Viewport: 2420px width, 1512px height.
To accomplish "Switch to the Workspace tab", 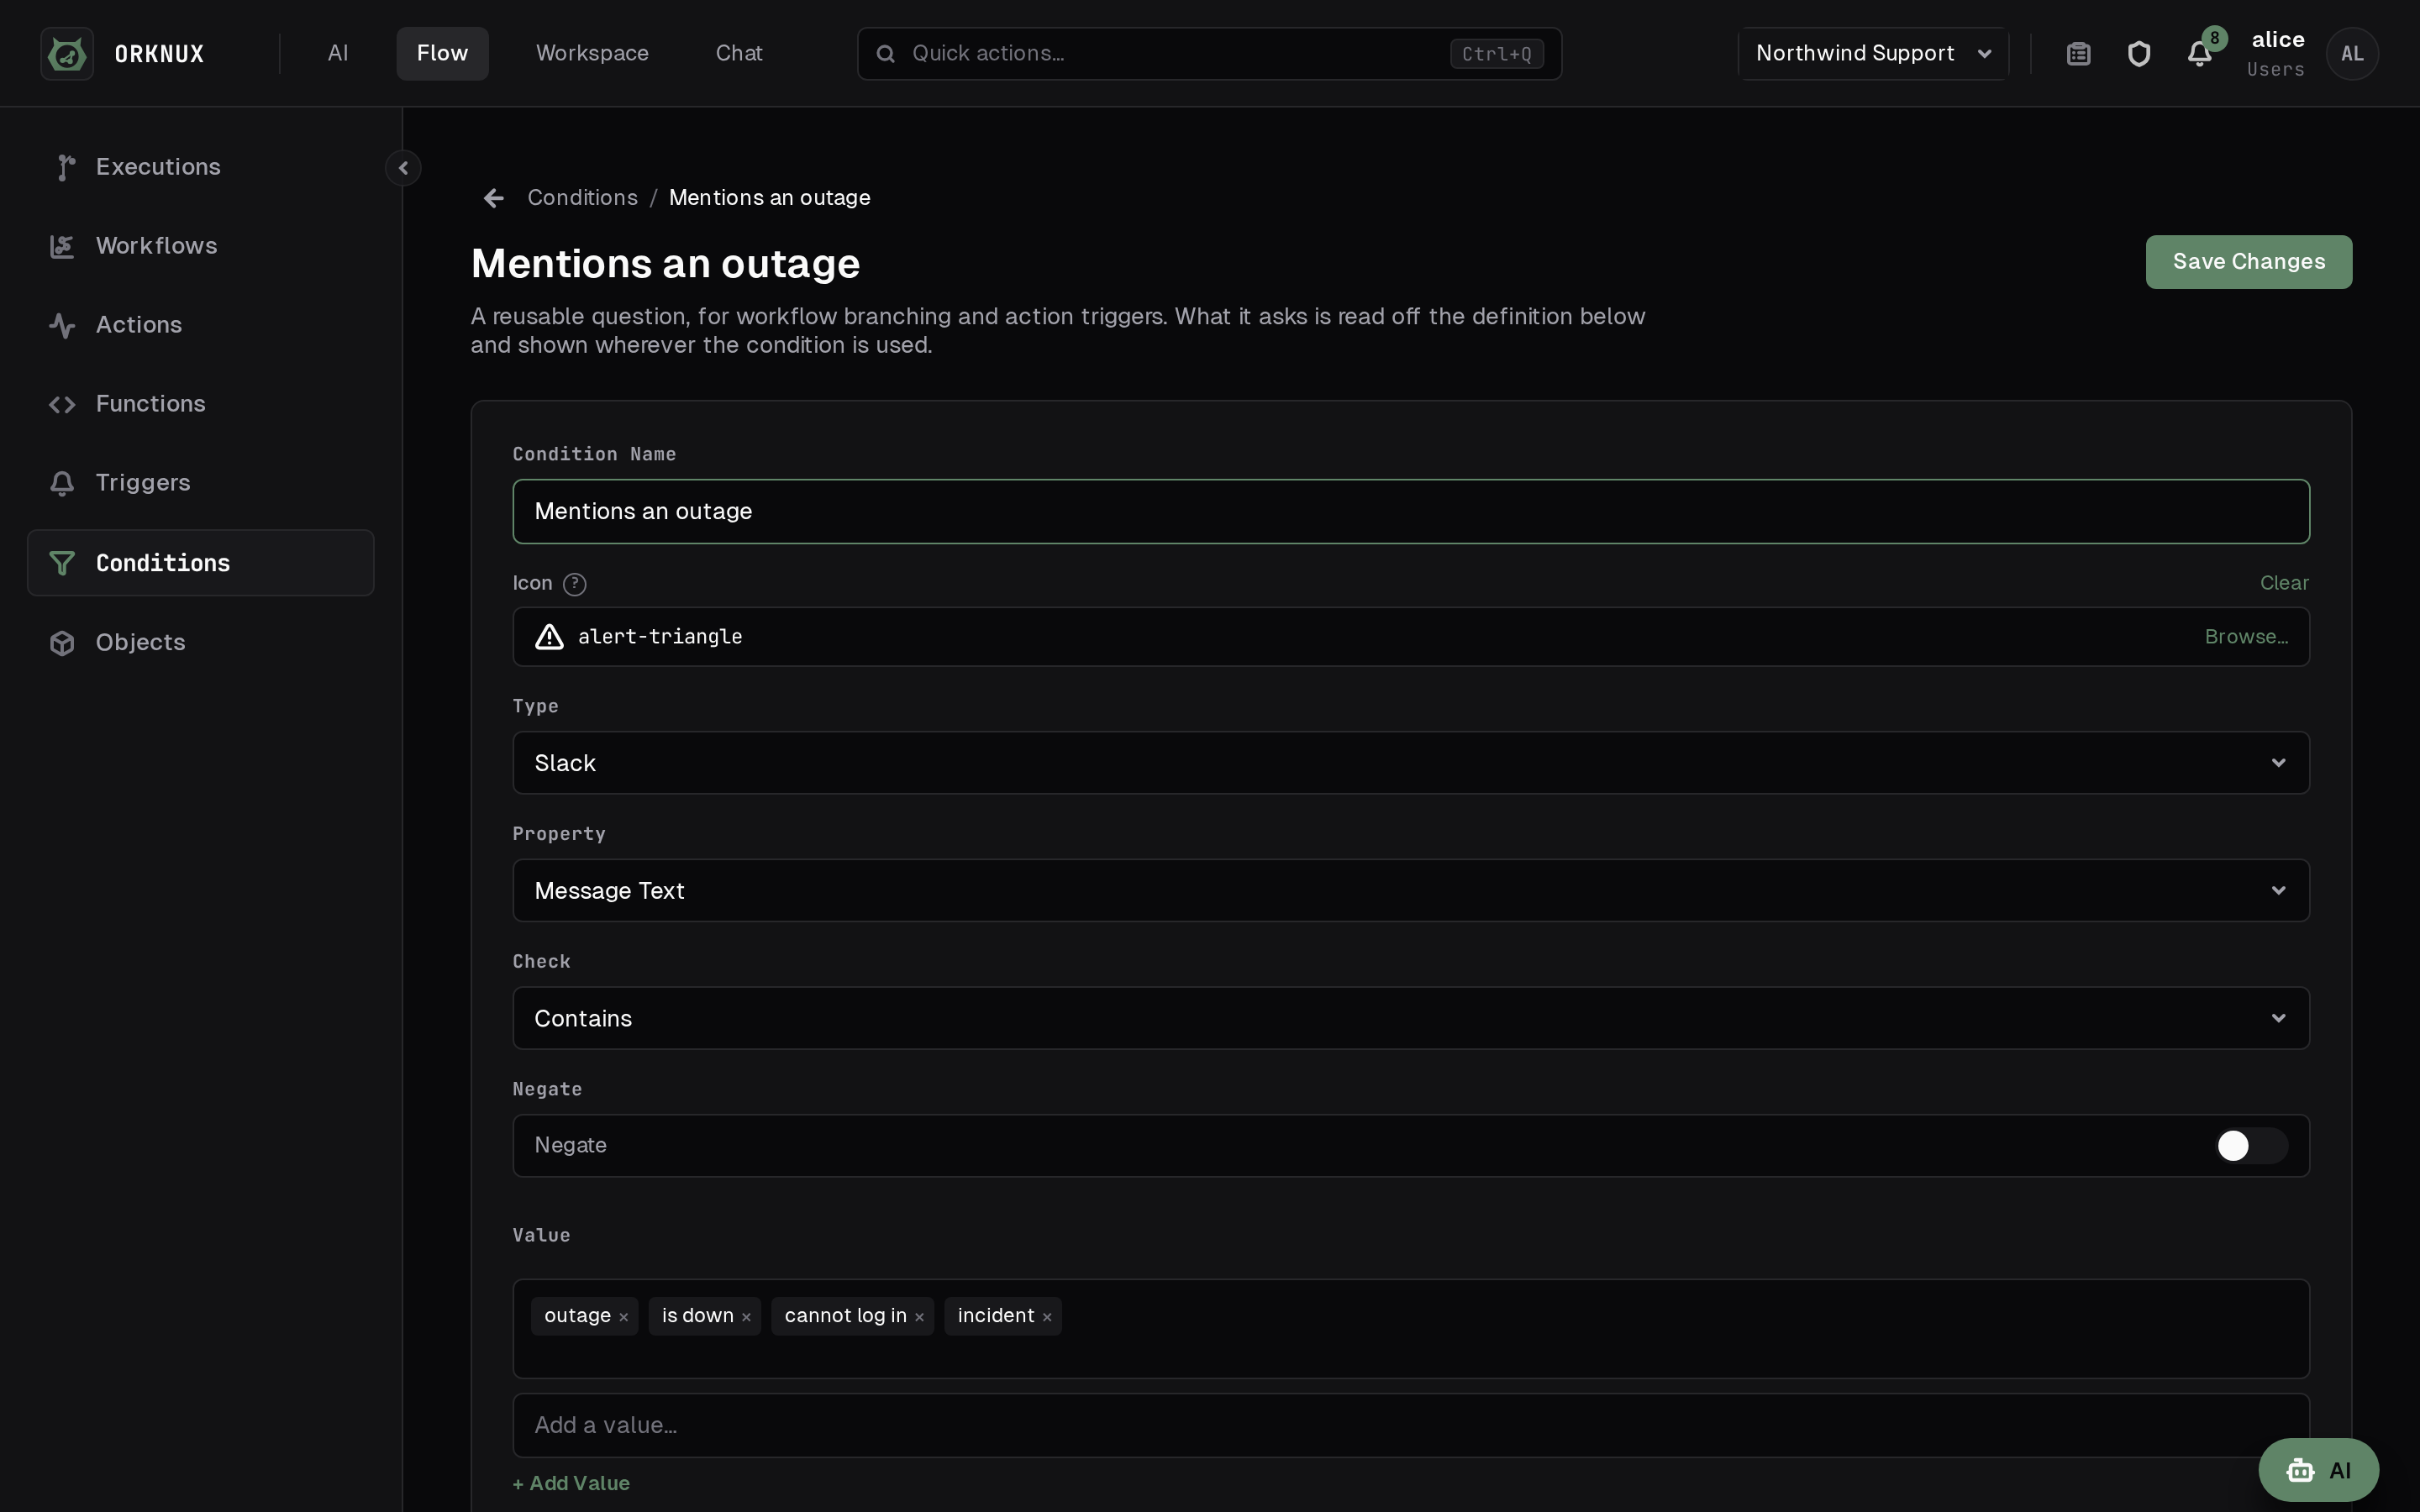I will tap(592, 54).
